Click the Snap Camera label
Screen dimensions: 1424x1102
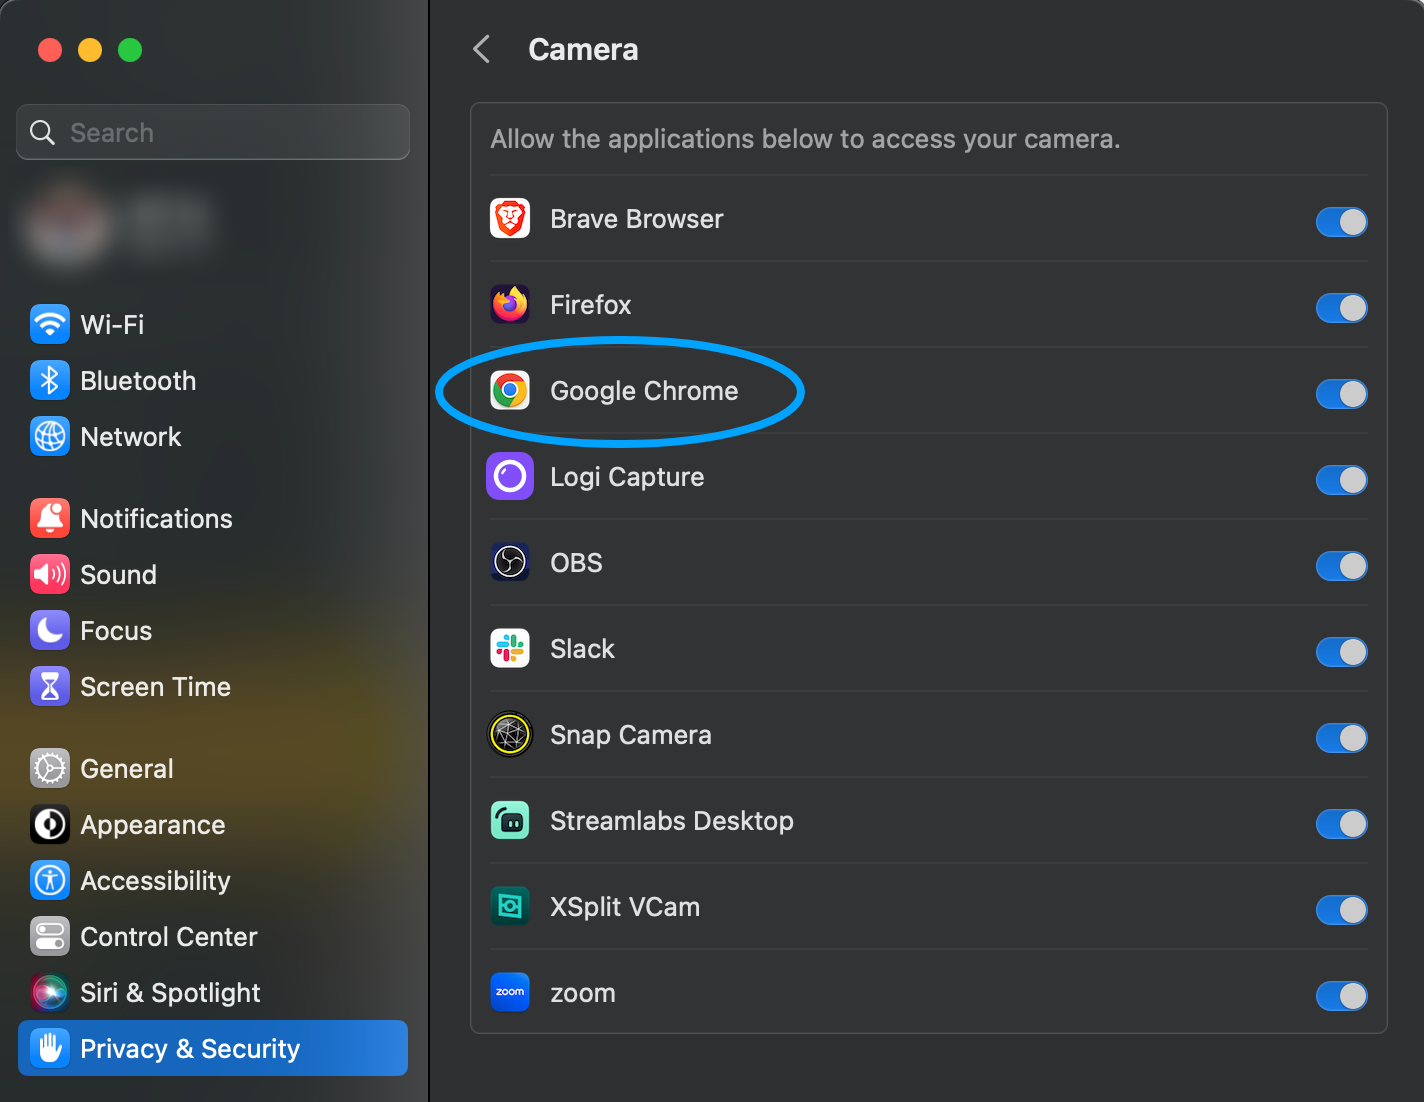point(631,734)
